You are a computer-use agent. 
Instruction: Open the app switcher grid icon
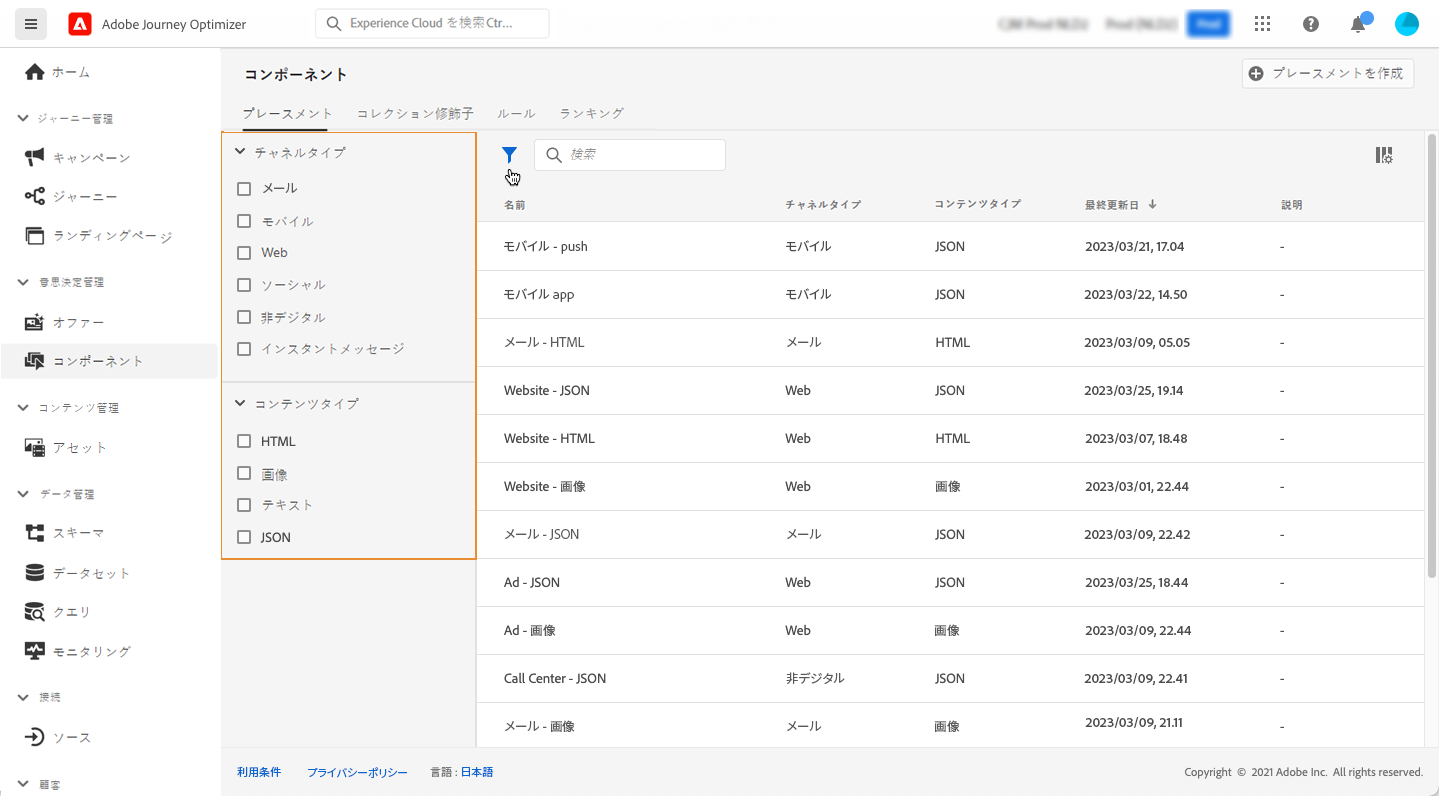coord(1263,24)
